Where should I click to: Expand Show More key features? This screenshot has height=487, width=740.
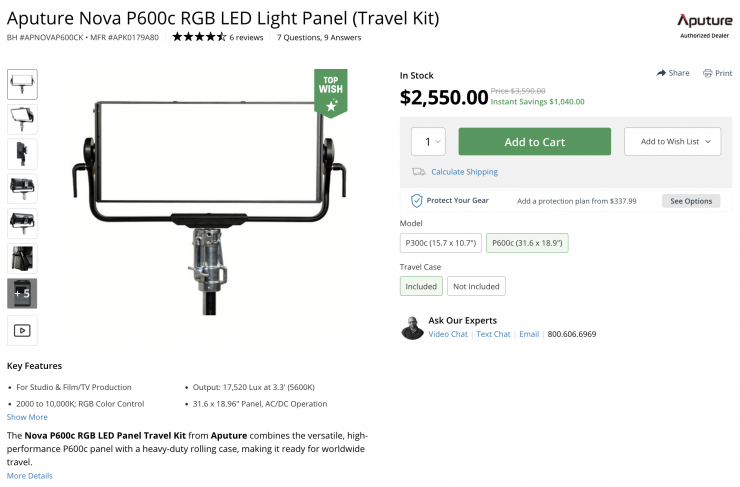(27, 417)
